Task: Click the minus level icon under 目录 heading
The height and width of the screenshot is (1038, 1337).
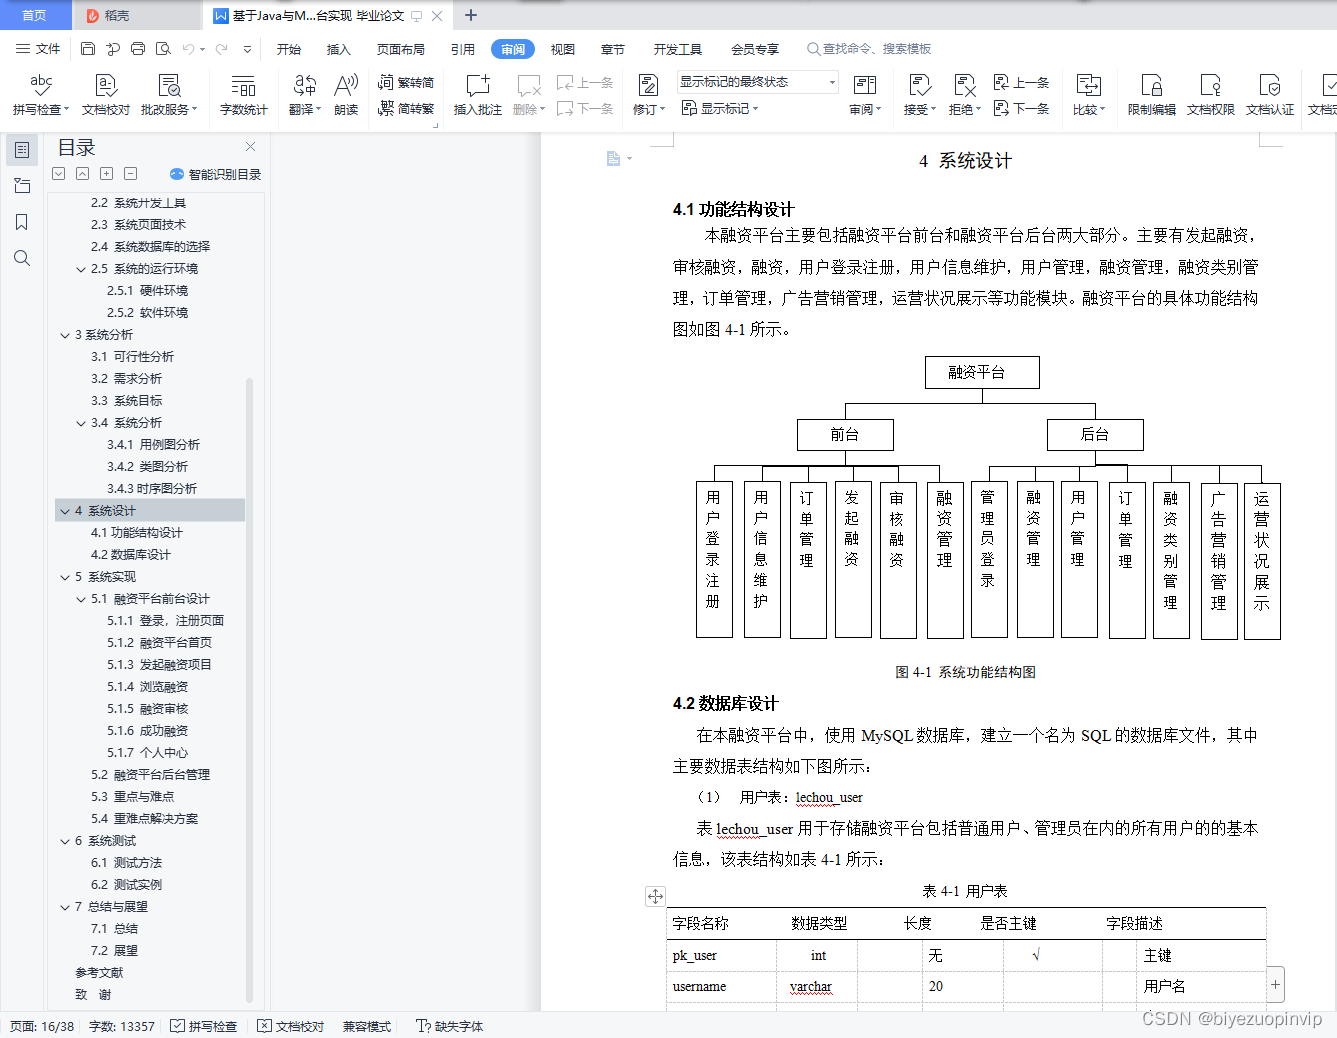Action: [x=131, y=173]
